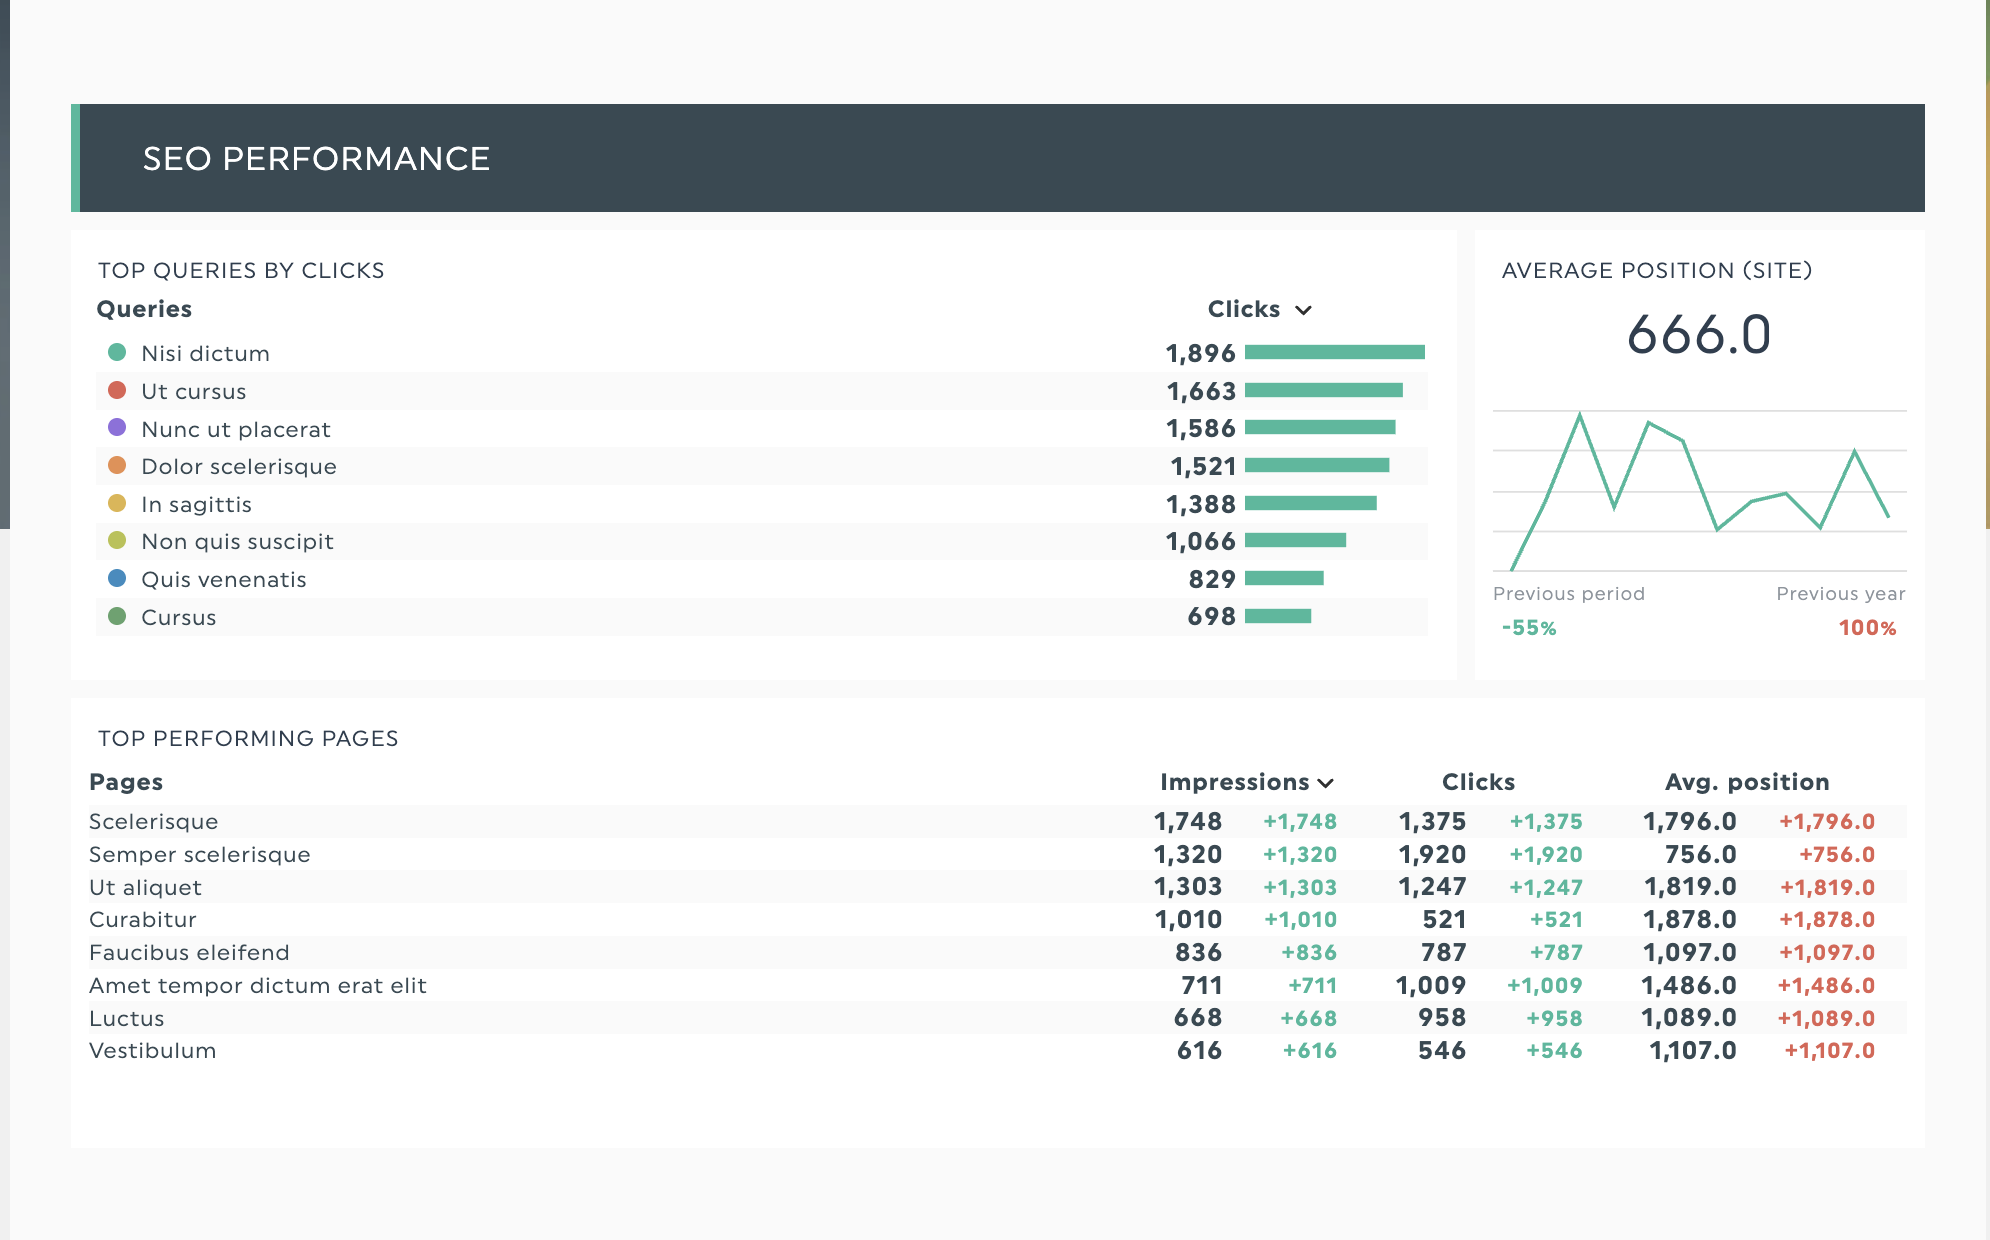The height and width of the screenshot is (1240, 1990).
Task: Click the -55% previous period change
Action: coord(1529,628)
